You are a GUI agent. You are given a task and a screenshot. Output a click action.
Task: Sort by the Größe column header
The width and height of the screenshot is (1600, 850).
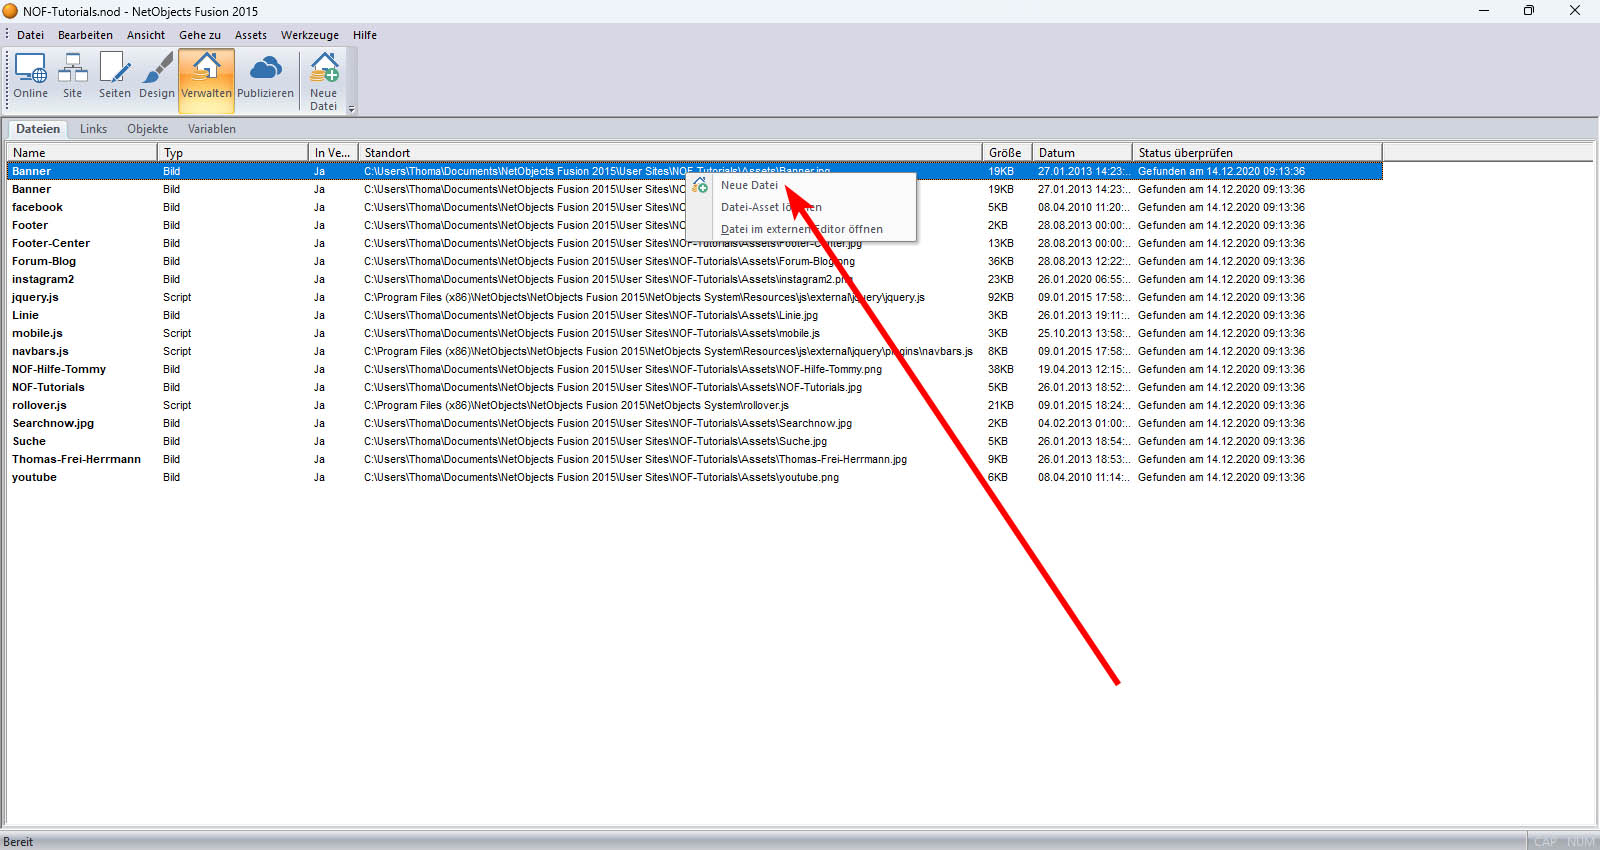[1005, 153]
